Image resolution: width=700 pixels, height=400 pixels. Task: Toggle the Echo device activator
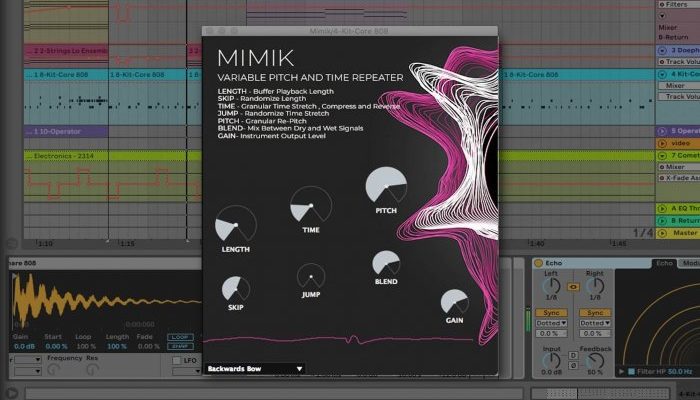point(538,263)
